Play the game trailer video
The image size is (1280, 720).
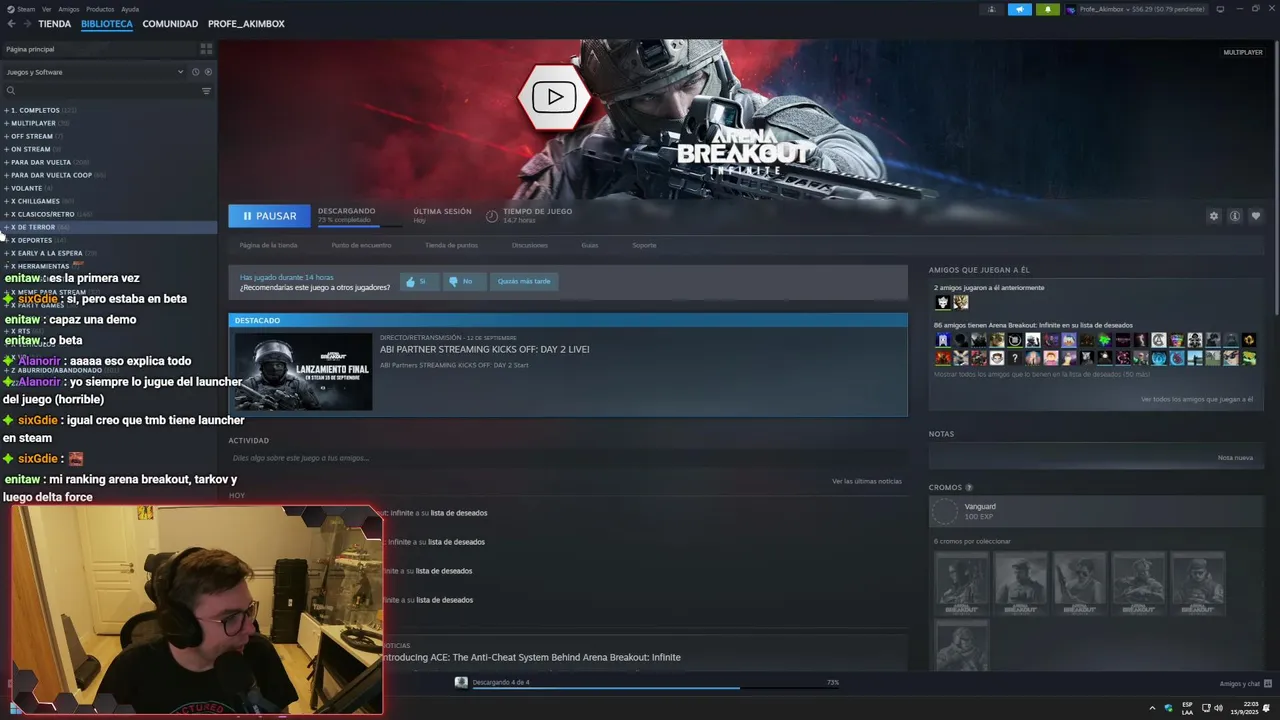554,97
